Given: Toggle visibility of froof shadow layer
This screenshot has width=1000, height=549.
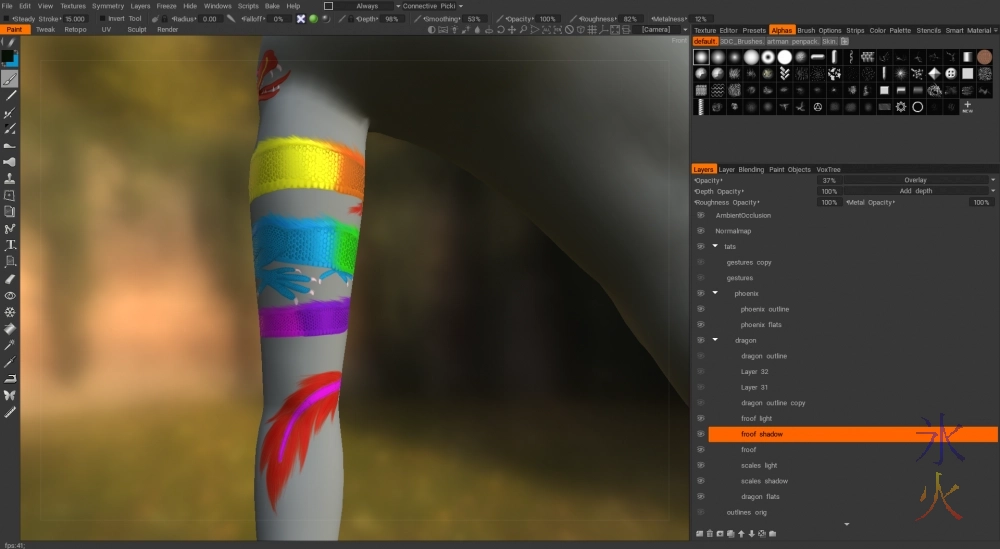Looking at the screenshot, I should click(700, 434).
